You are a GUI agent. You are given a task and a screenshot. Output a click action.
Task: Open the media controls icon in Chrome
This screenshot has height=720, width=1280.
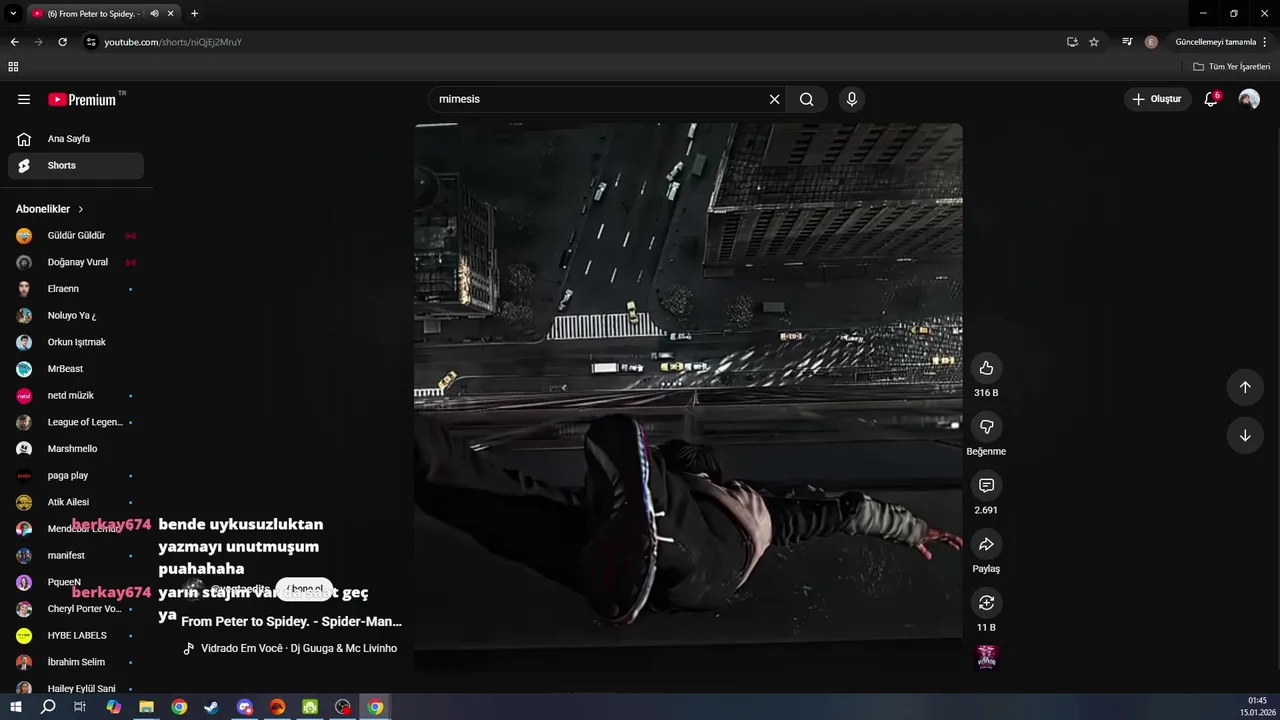pos(1127,42)
